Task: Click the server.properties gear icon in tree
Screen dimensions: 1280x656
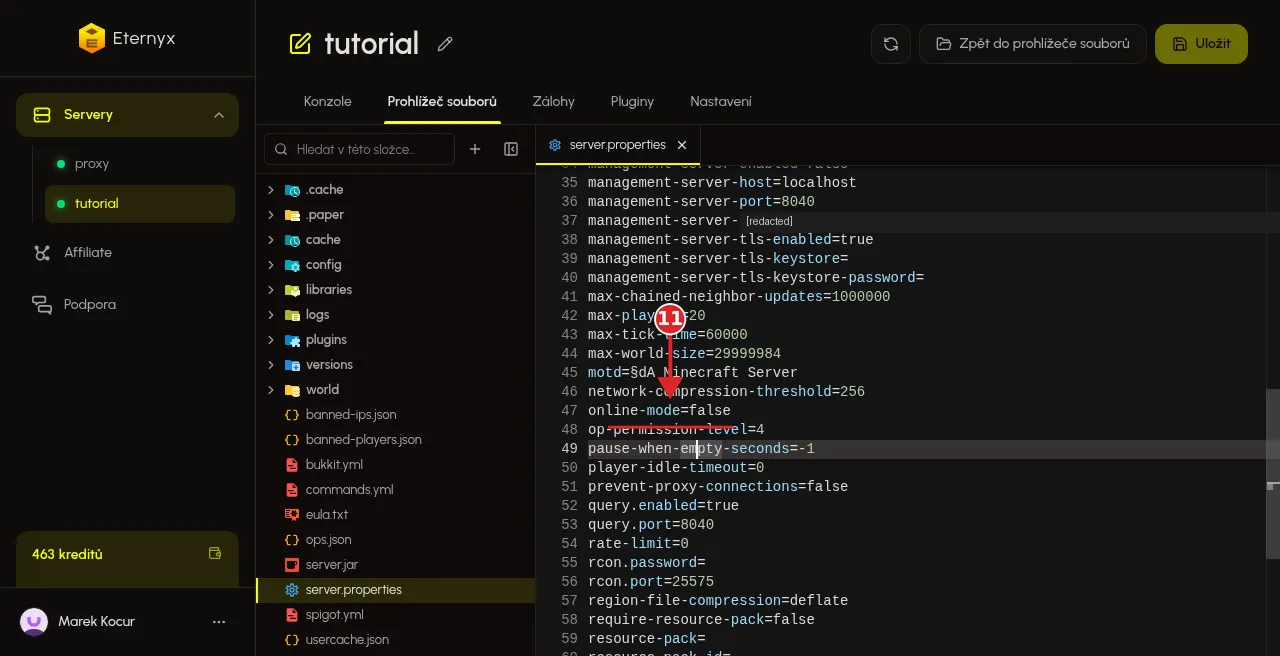Action: click(292, 590)
